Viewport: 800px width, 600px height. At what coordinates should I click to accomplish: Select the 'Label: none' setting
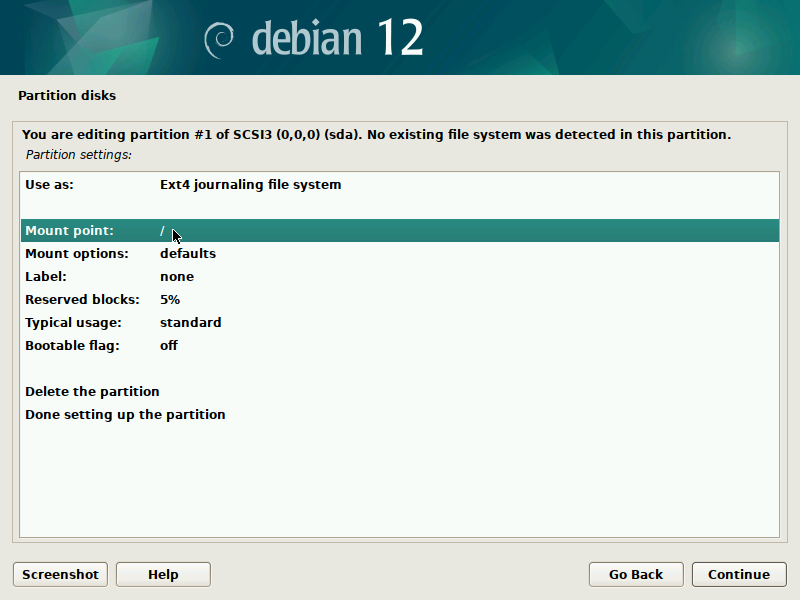click(400, 277)
